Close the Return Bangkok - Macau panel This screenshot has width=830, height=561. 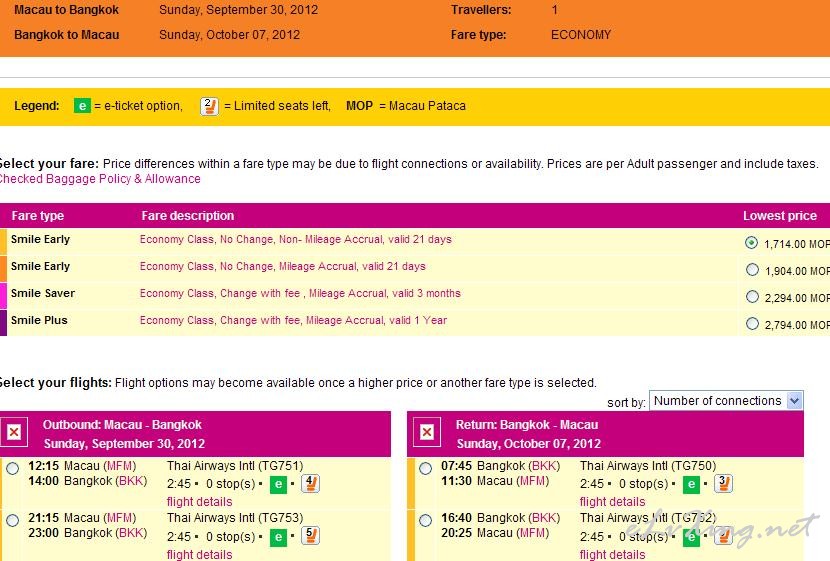coord(427,432)
